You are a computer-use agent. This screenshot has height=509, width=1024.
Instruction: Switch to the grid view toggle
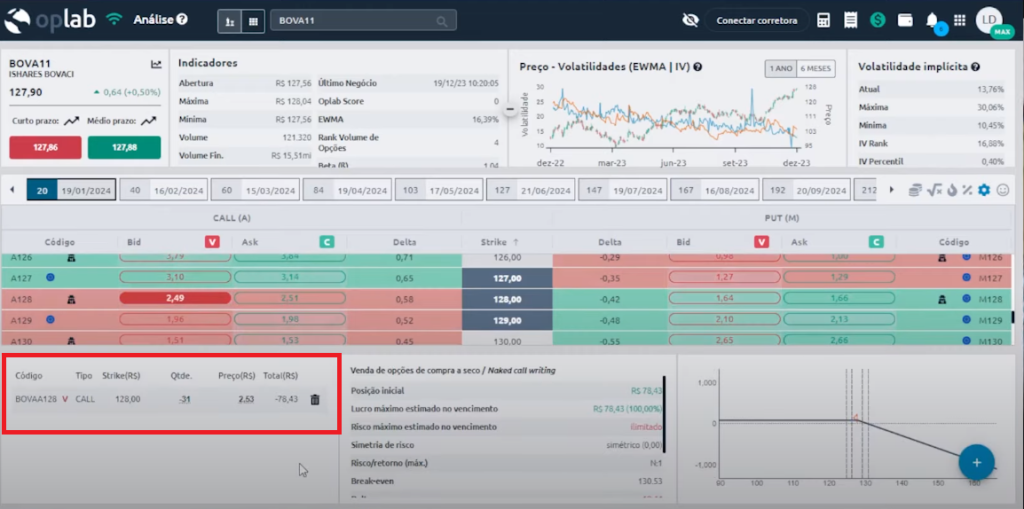[x=253, y=20]
